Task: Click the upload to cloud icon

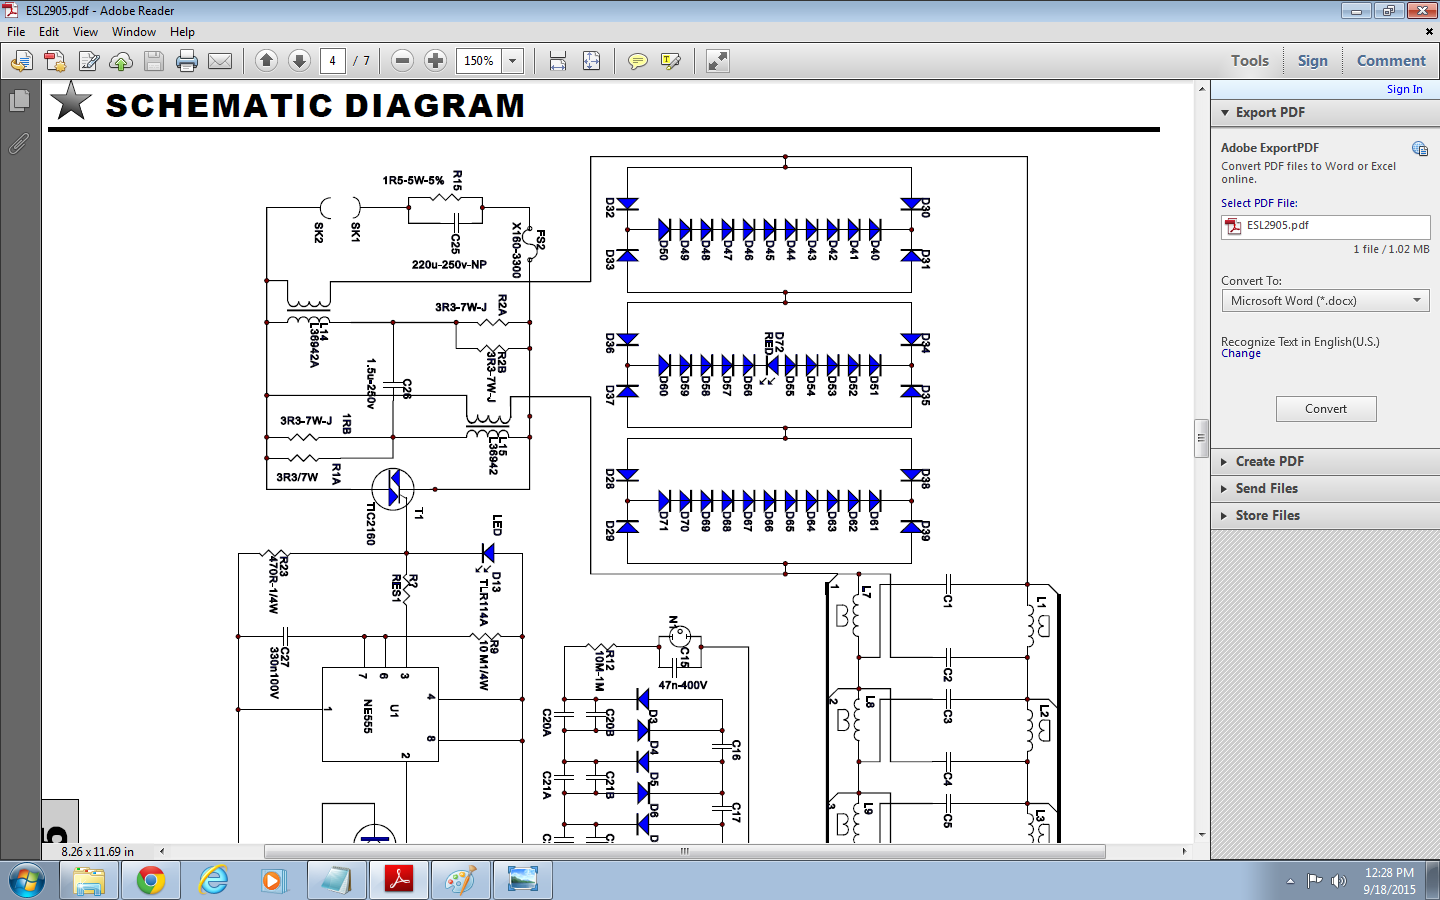Action: tap(121, 61)
